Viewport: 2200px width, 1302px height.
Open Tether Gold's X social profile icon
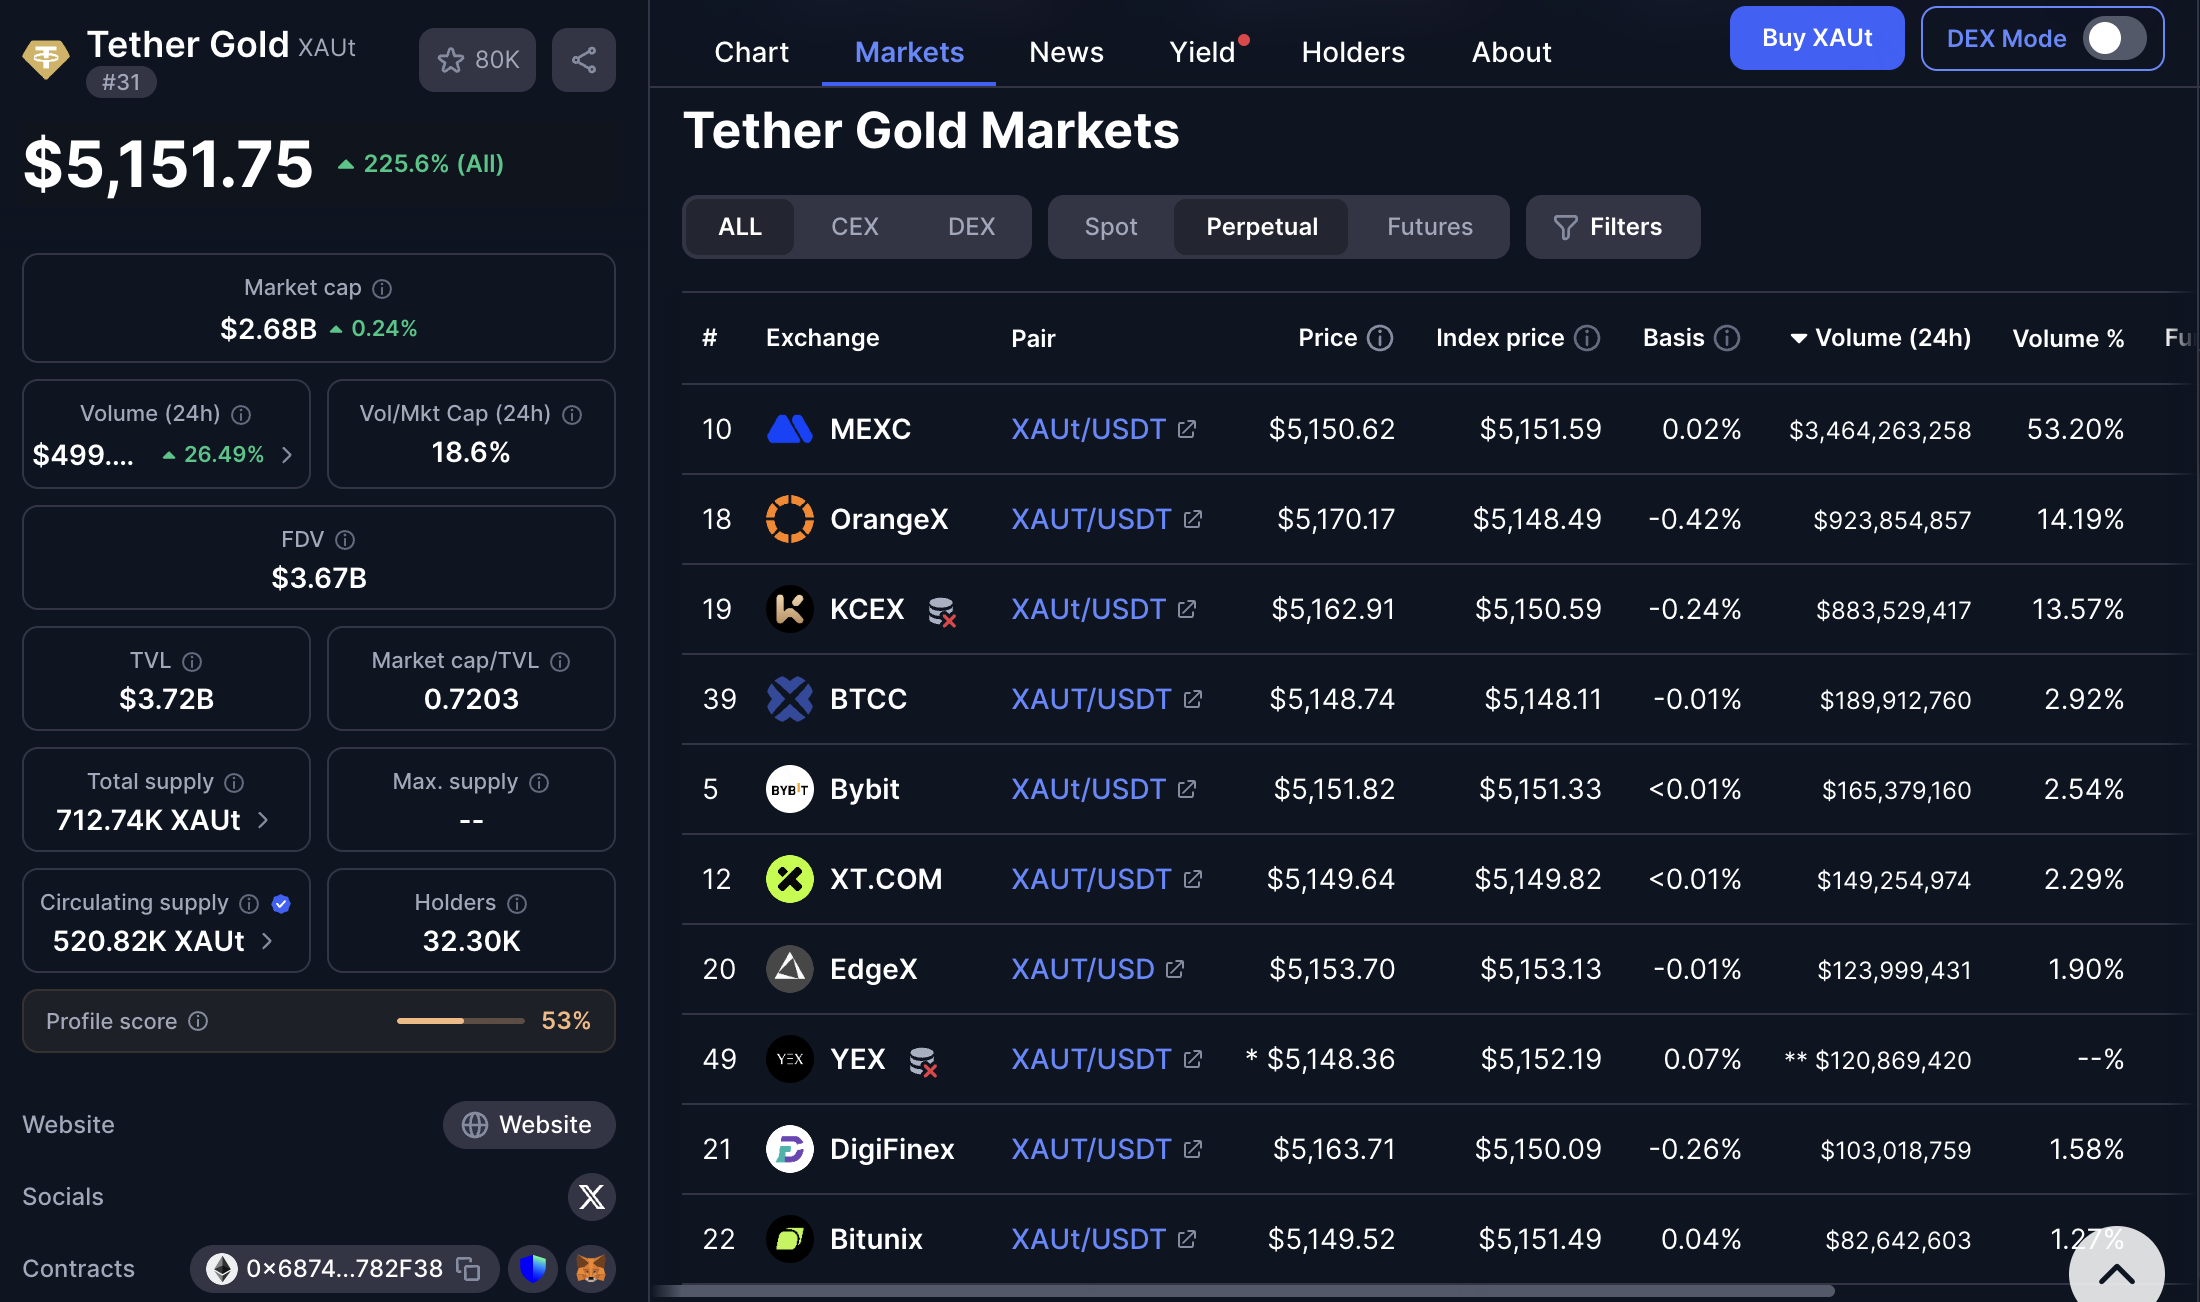point(591,1197)
